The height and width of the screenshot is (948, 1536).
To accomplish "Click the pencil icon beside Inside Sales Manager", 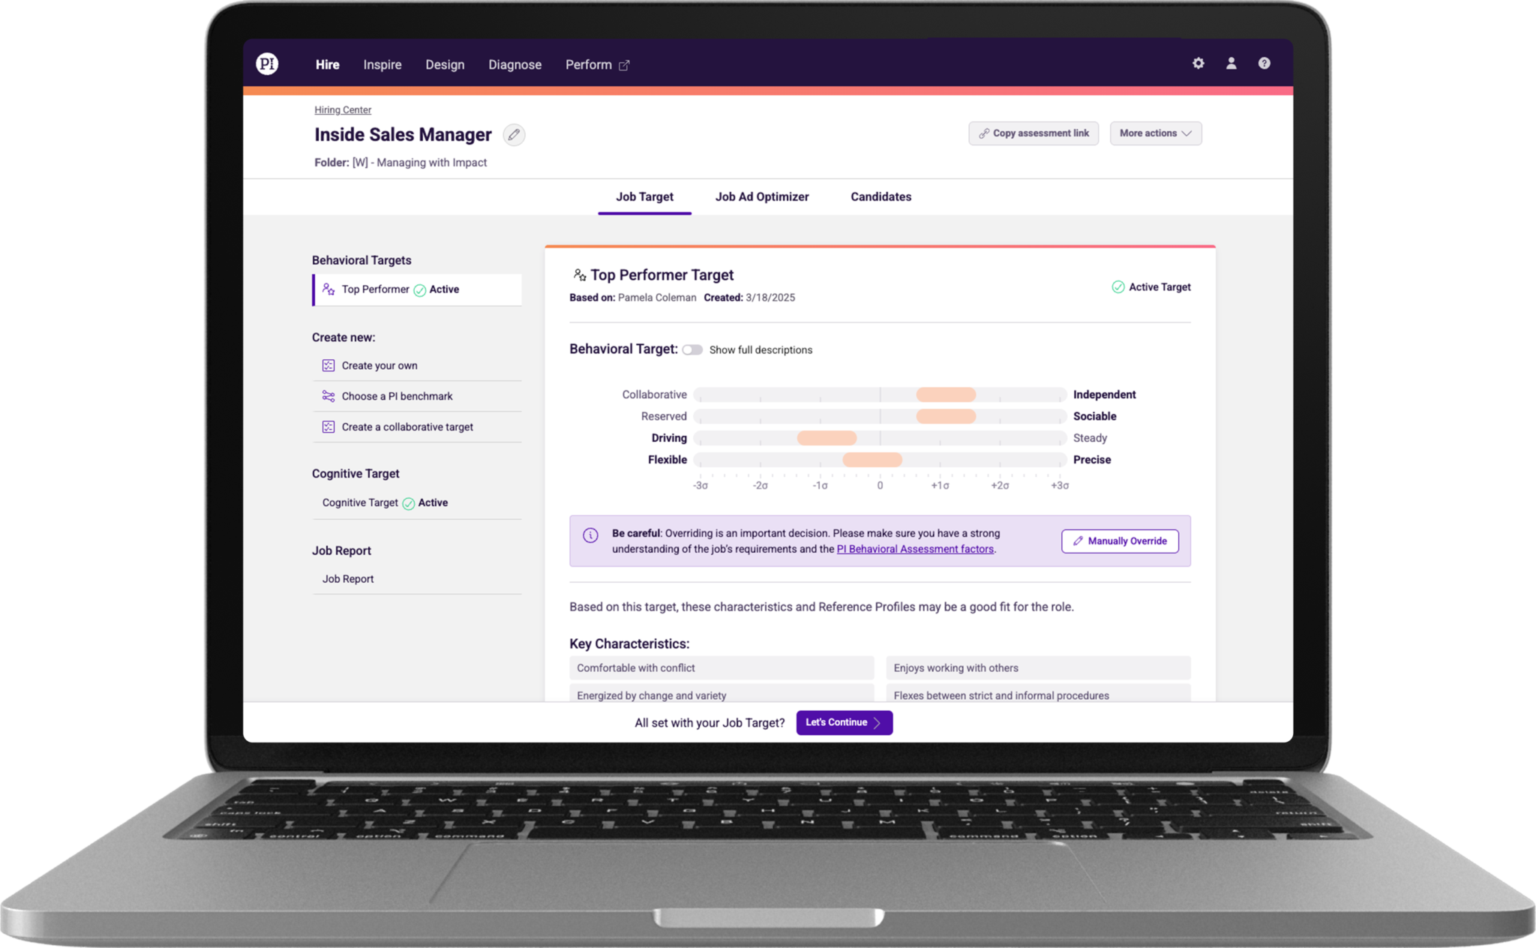I will [514, 134].
